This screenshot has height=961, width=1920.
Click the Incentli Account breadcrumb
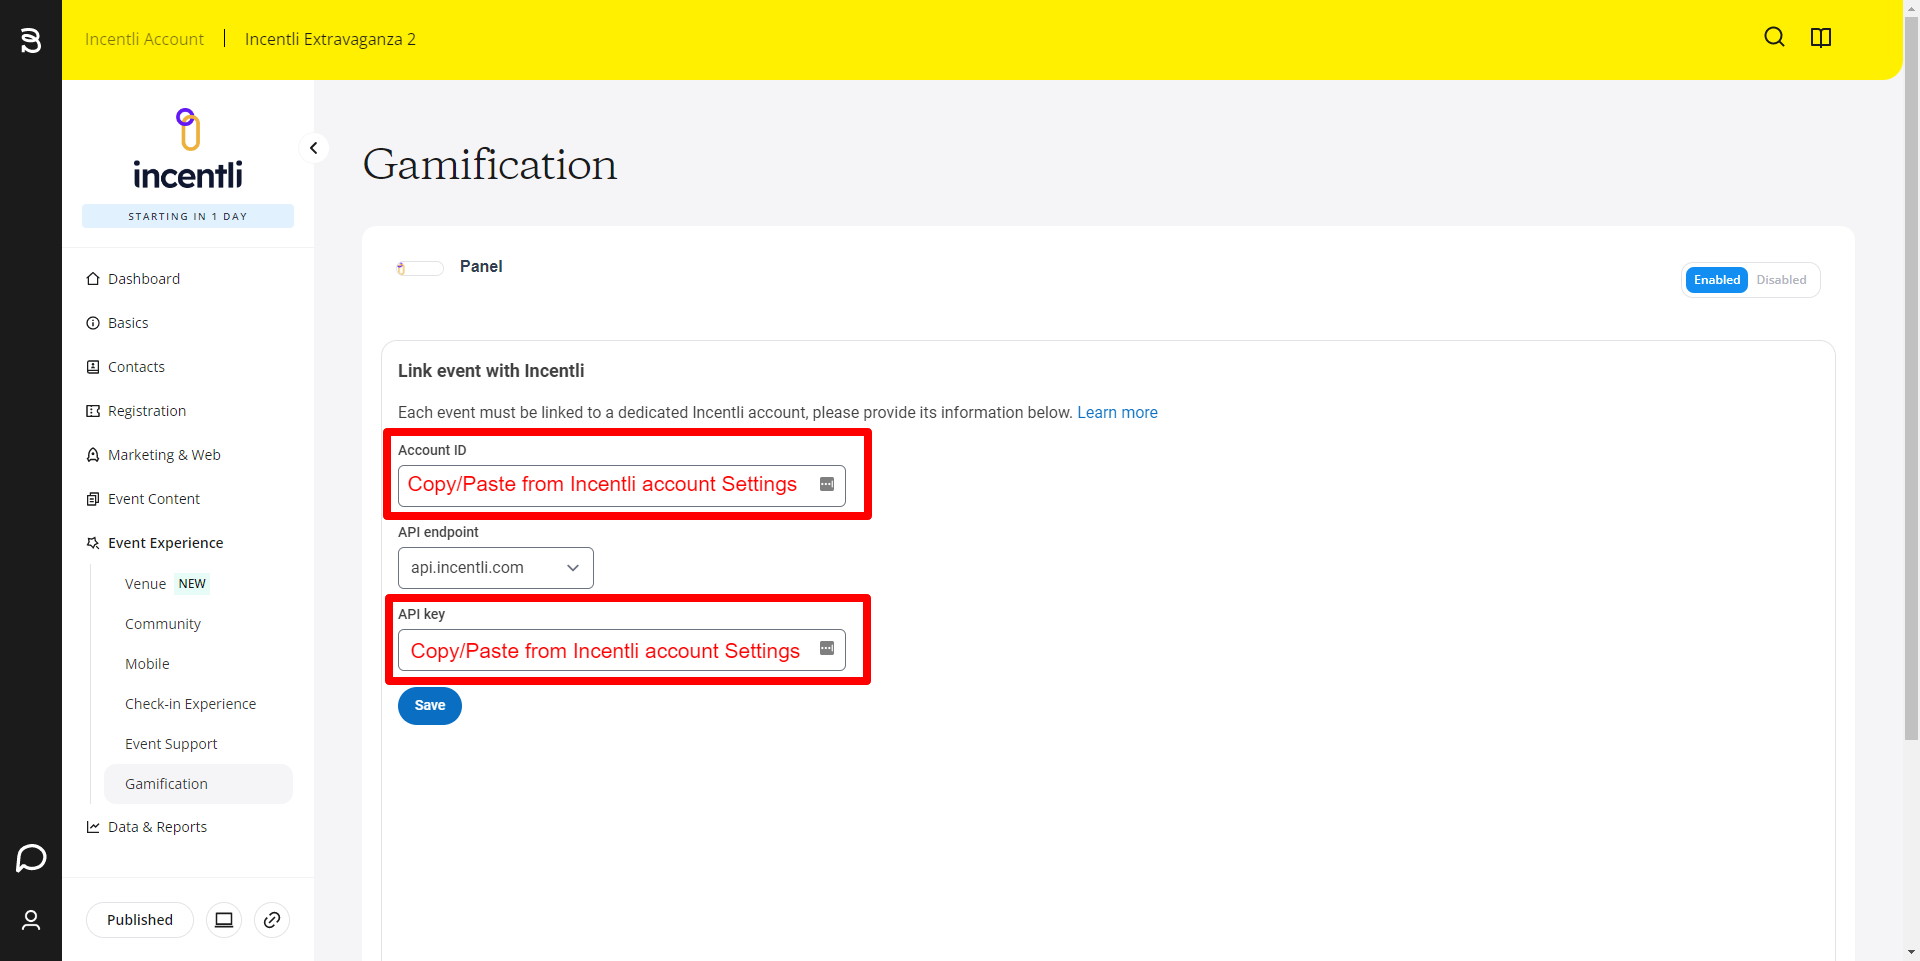[144, 39]
